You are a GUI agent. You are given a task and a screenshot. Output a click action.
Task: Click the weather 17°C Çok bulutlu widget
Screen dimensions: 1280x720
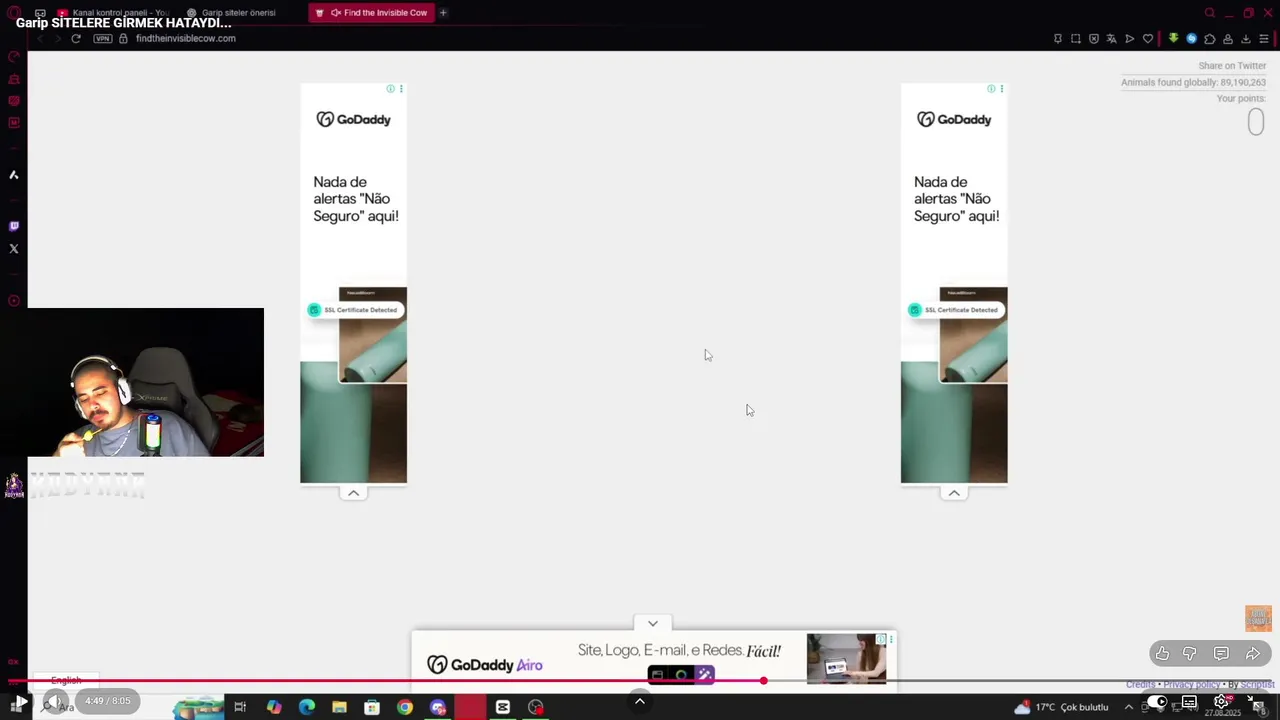(1061, 707)
